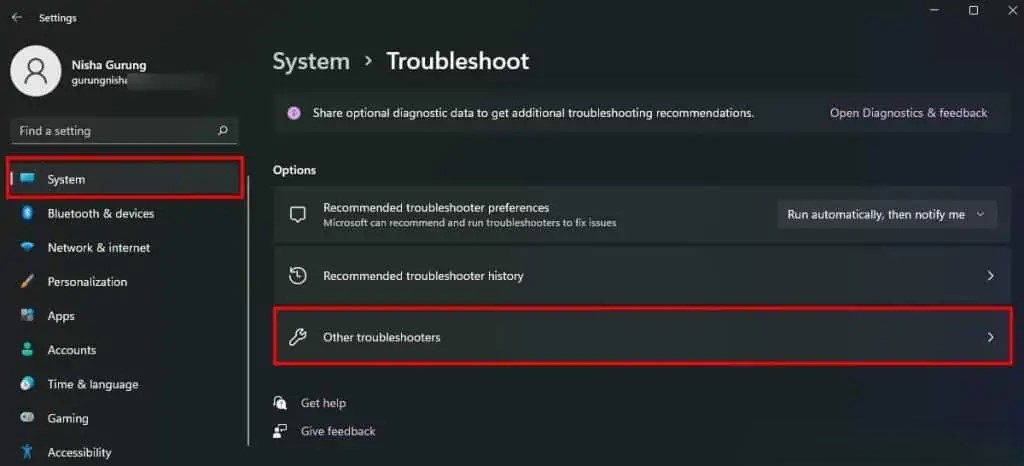
Task: Click the back arrow in Settings header
Action: (x=17, y=18)
